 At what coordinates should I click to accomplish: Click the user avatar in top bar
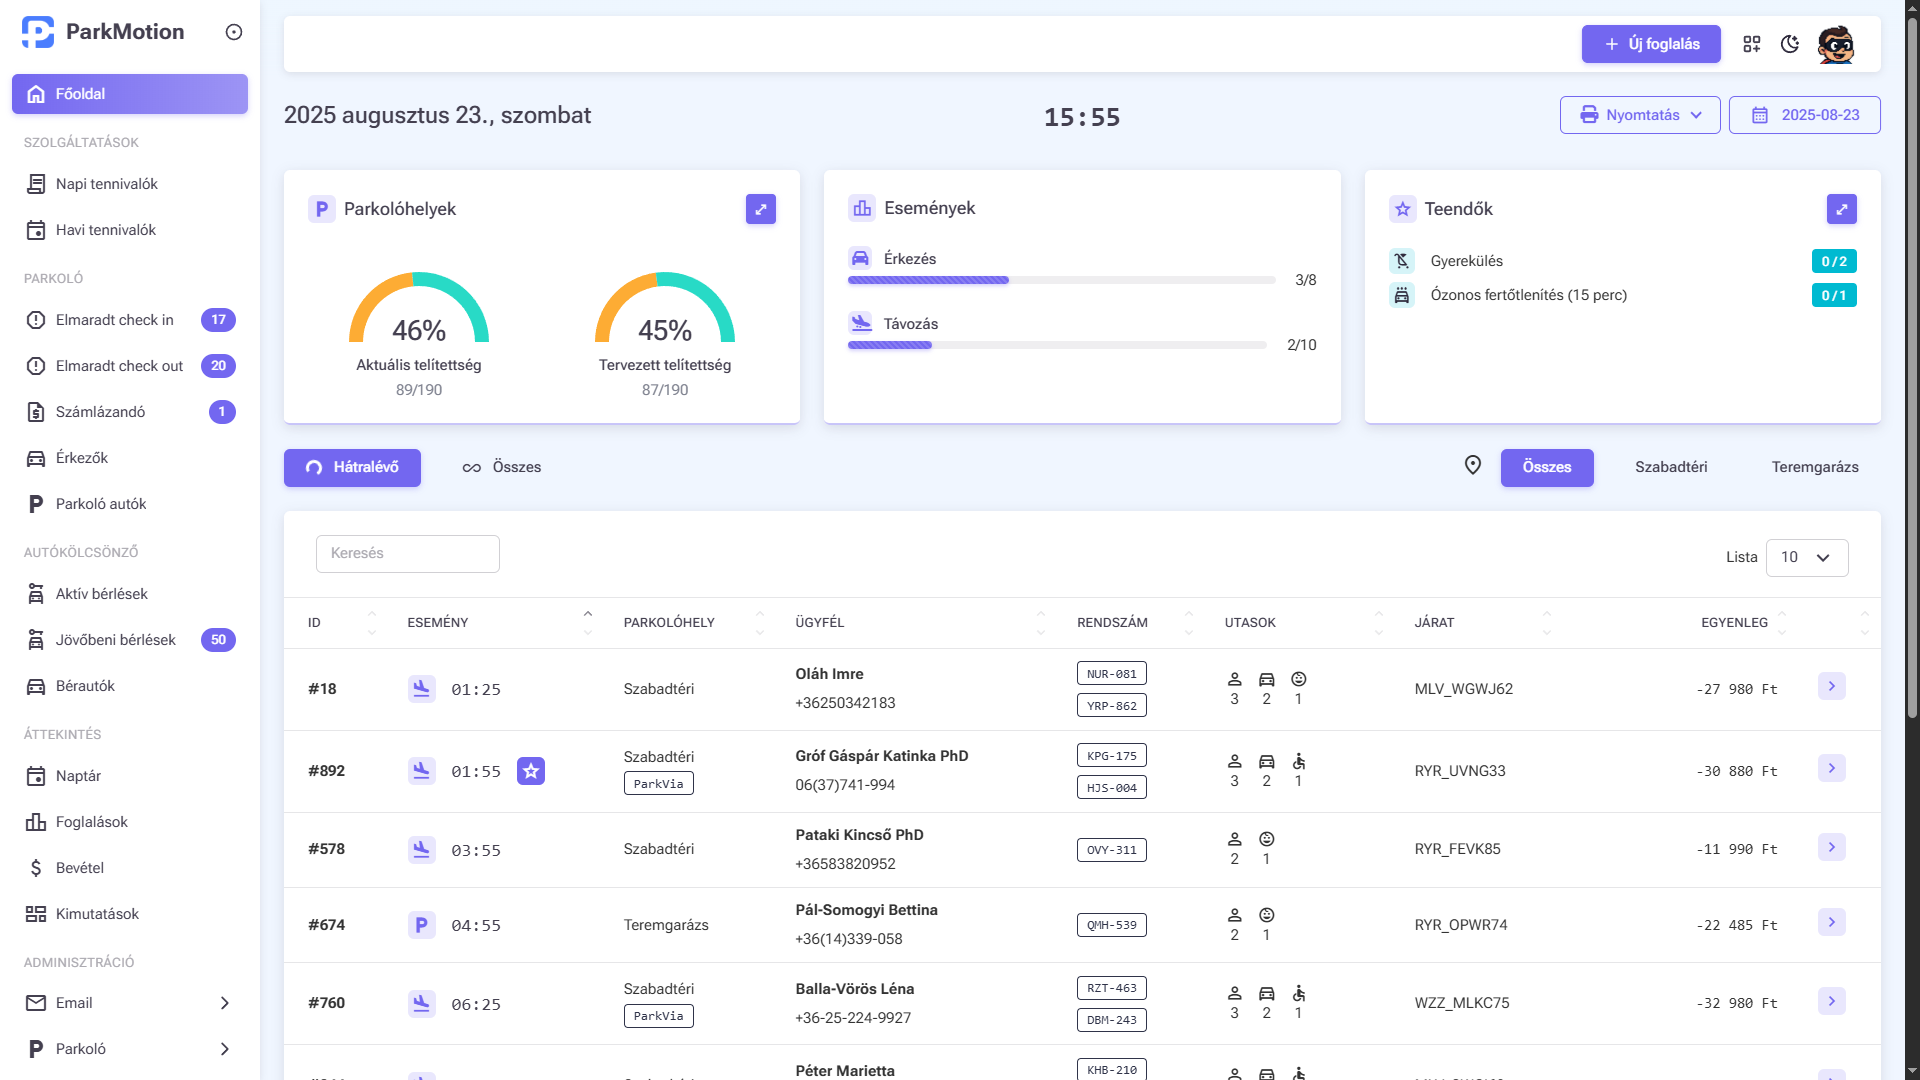1836,44
